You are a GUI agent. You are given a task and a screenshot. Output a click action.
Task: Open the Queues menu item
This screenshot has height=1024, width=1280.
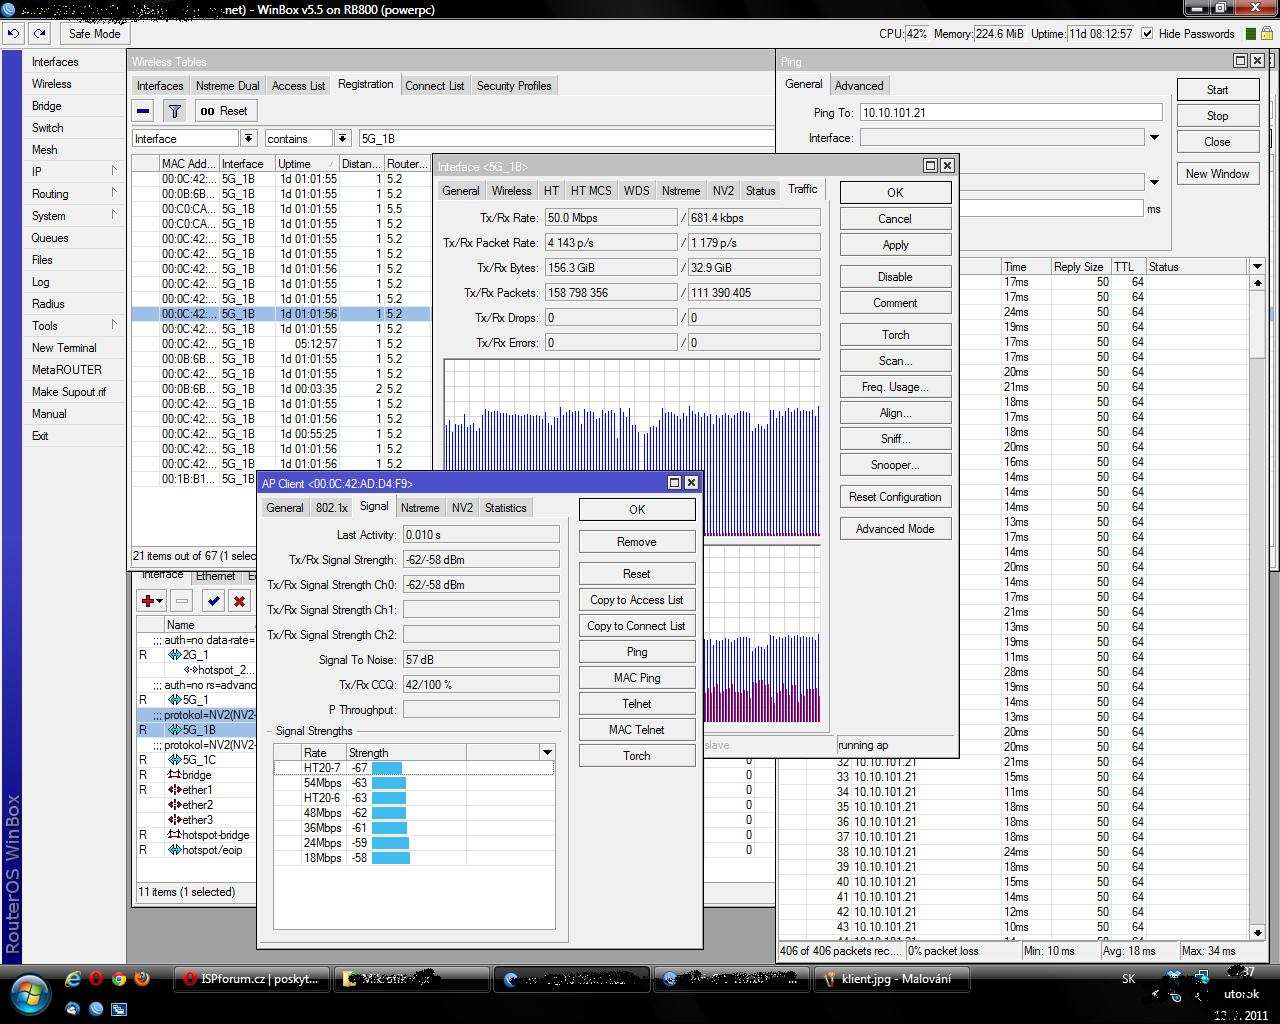coord(50,238)
